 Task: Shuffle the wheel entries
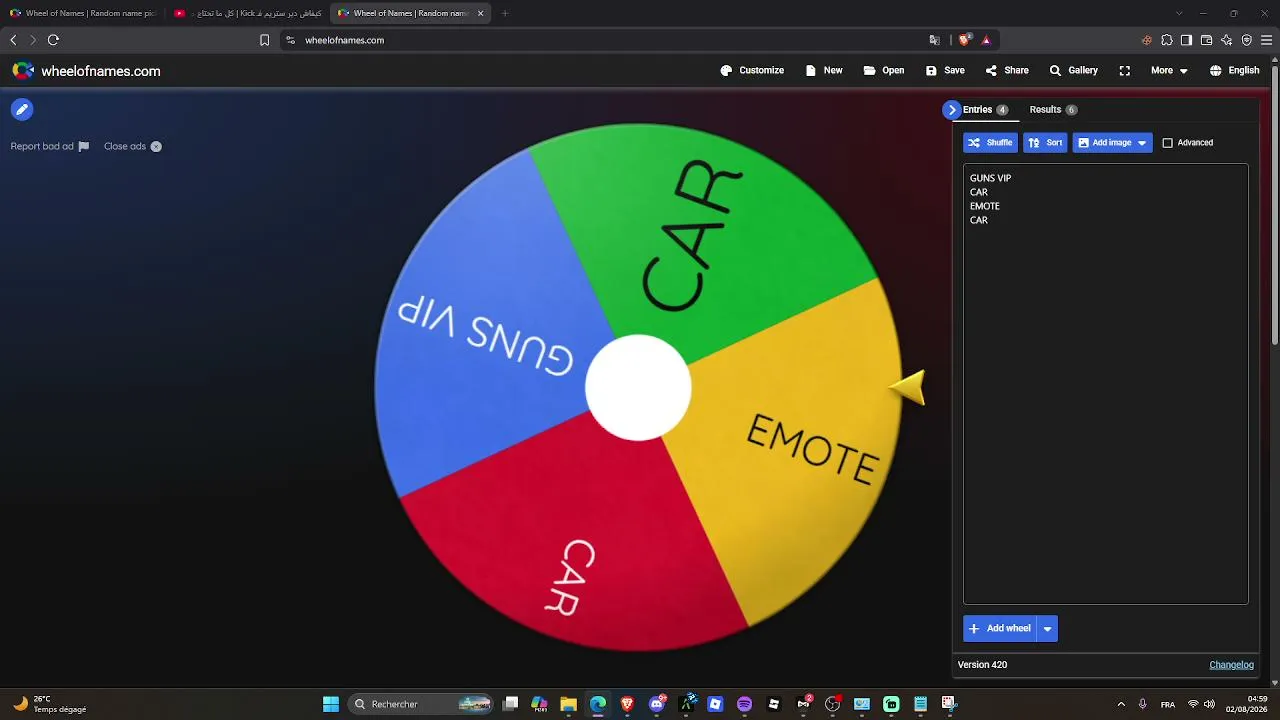(990, 143)
